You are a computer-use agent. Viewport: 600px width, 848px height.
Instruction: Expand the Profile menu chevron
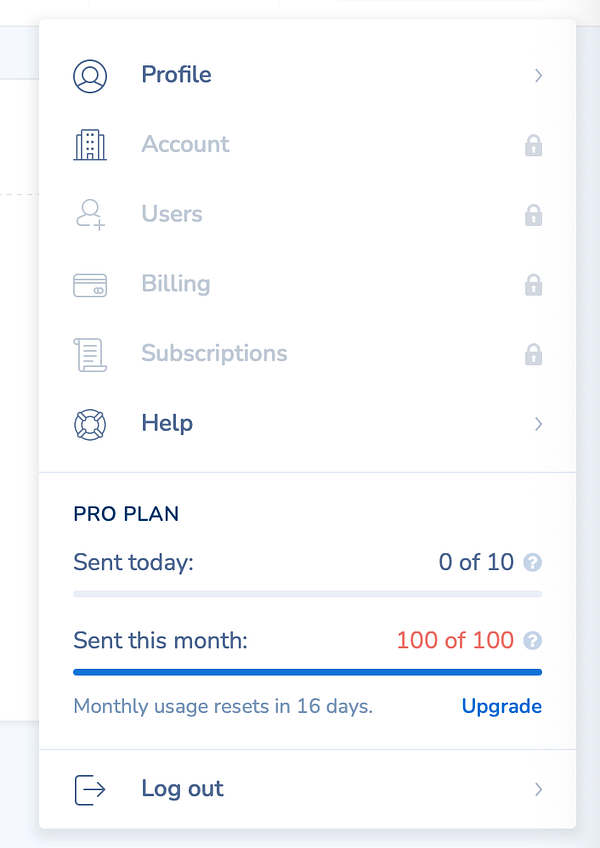tap(538, 75)
